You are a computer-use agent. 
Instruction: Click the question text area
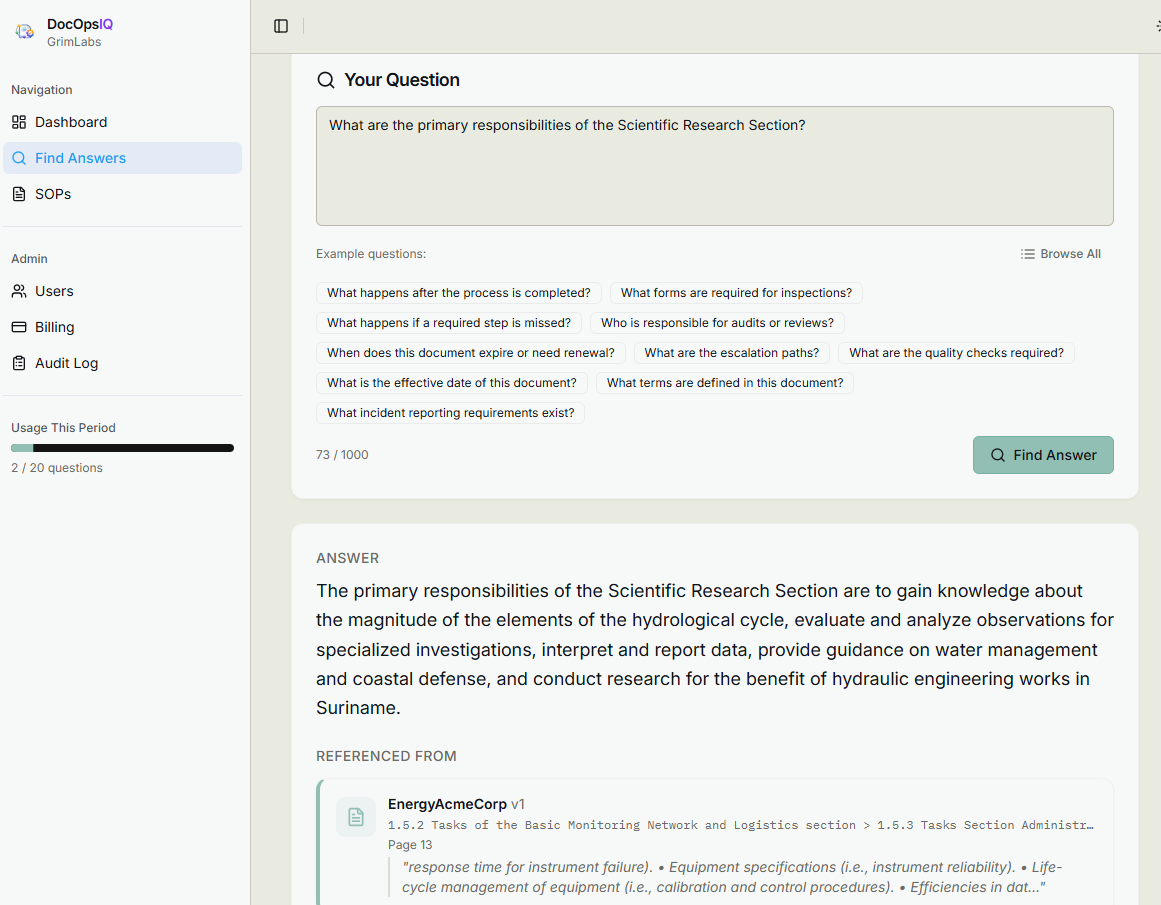pyautogui.click(x=715, y=166)
